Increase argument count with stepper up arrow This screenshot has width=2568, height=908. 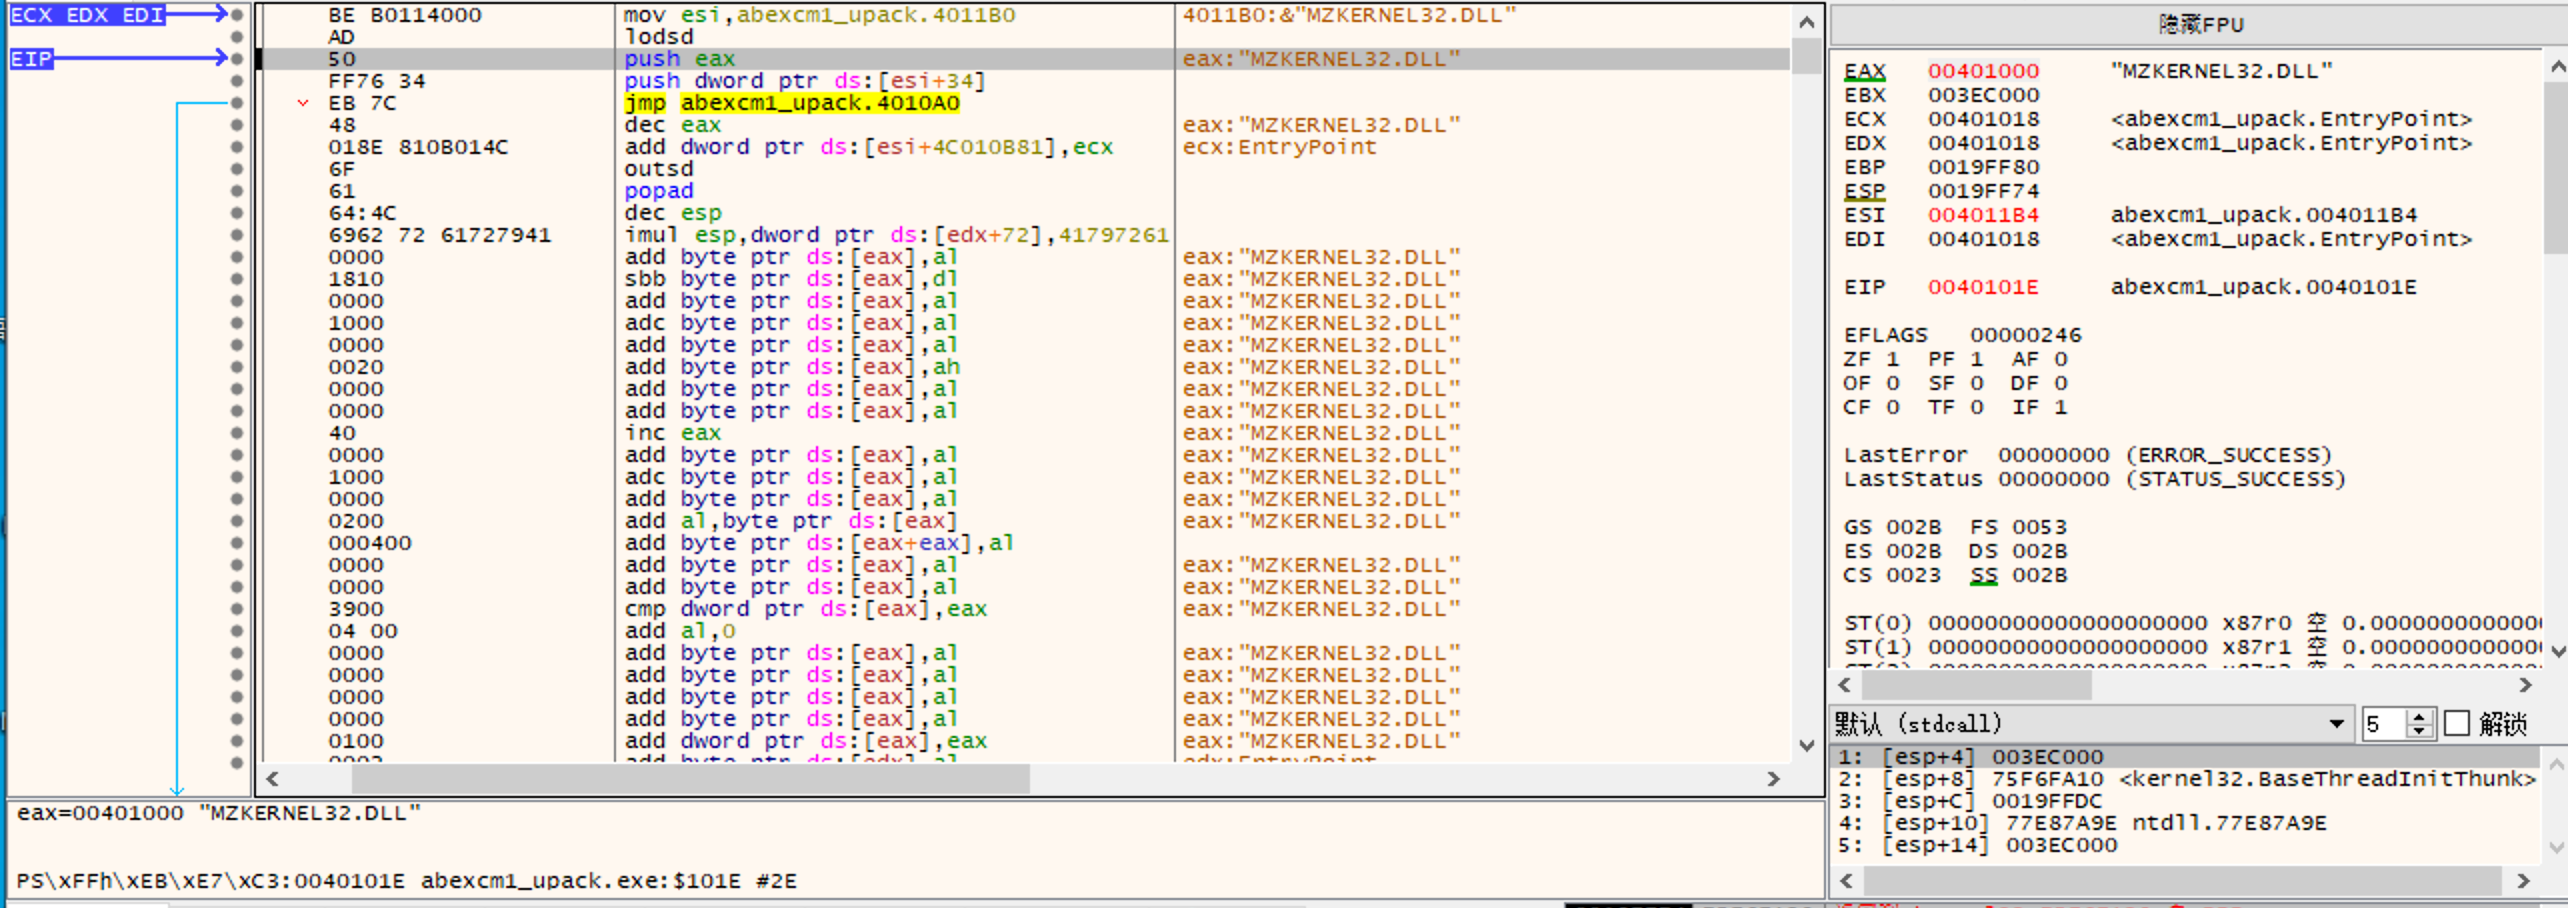tap(2418, 716)
